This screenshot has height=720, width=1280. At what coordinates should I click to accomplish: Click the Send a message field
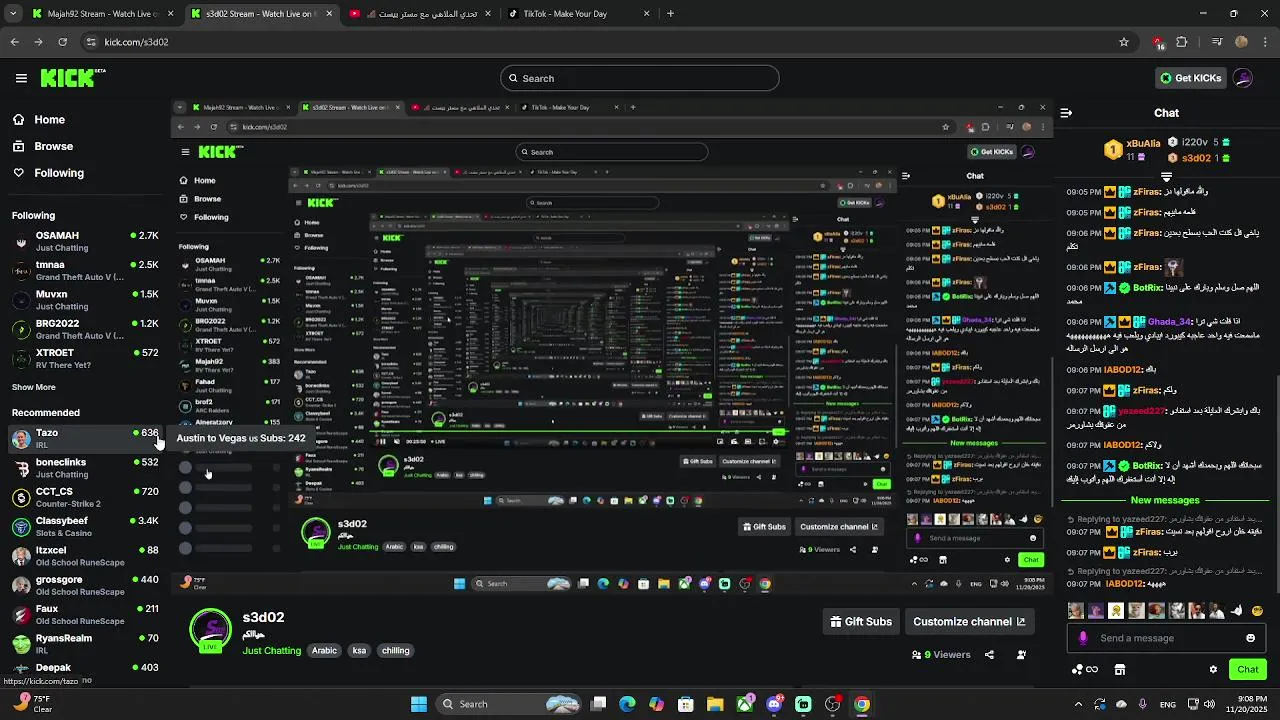pos(1166,638)
